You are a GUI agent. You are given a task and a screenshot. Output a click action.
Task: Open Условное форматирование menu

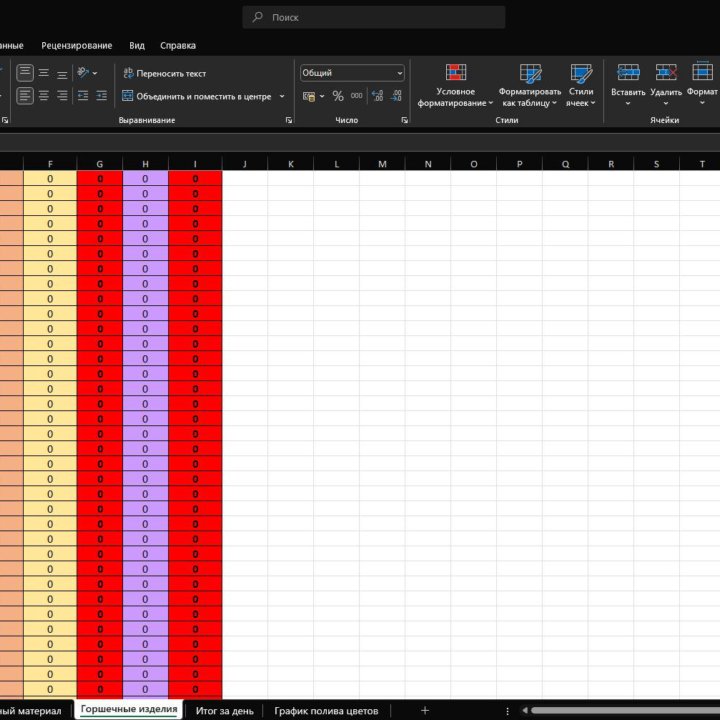point(456,85)
